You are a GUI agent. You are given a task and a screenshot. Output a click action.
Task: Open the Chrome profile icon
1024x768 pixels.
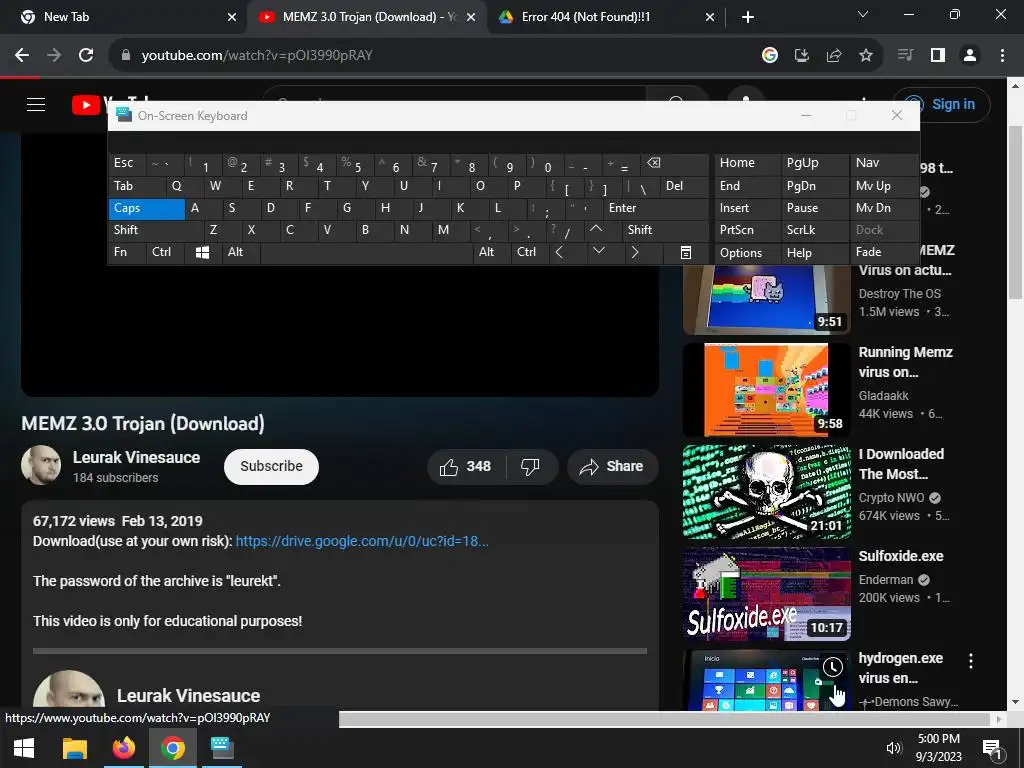(970, 56)
